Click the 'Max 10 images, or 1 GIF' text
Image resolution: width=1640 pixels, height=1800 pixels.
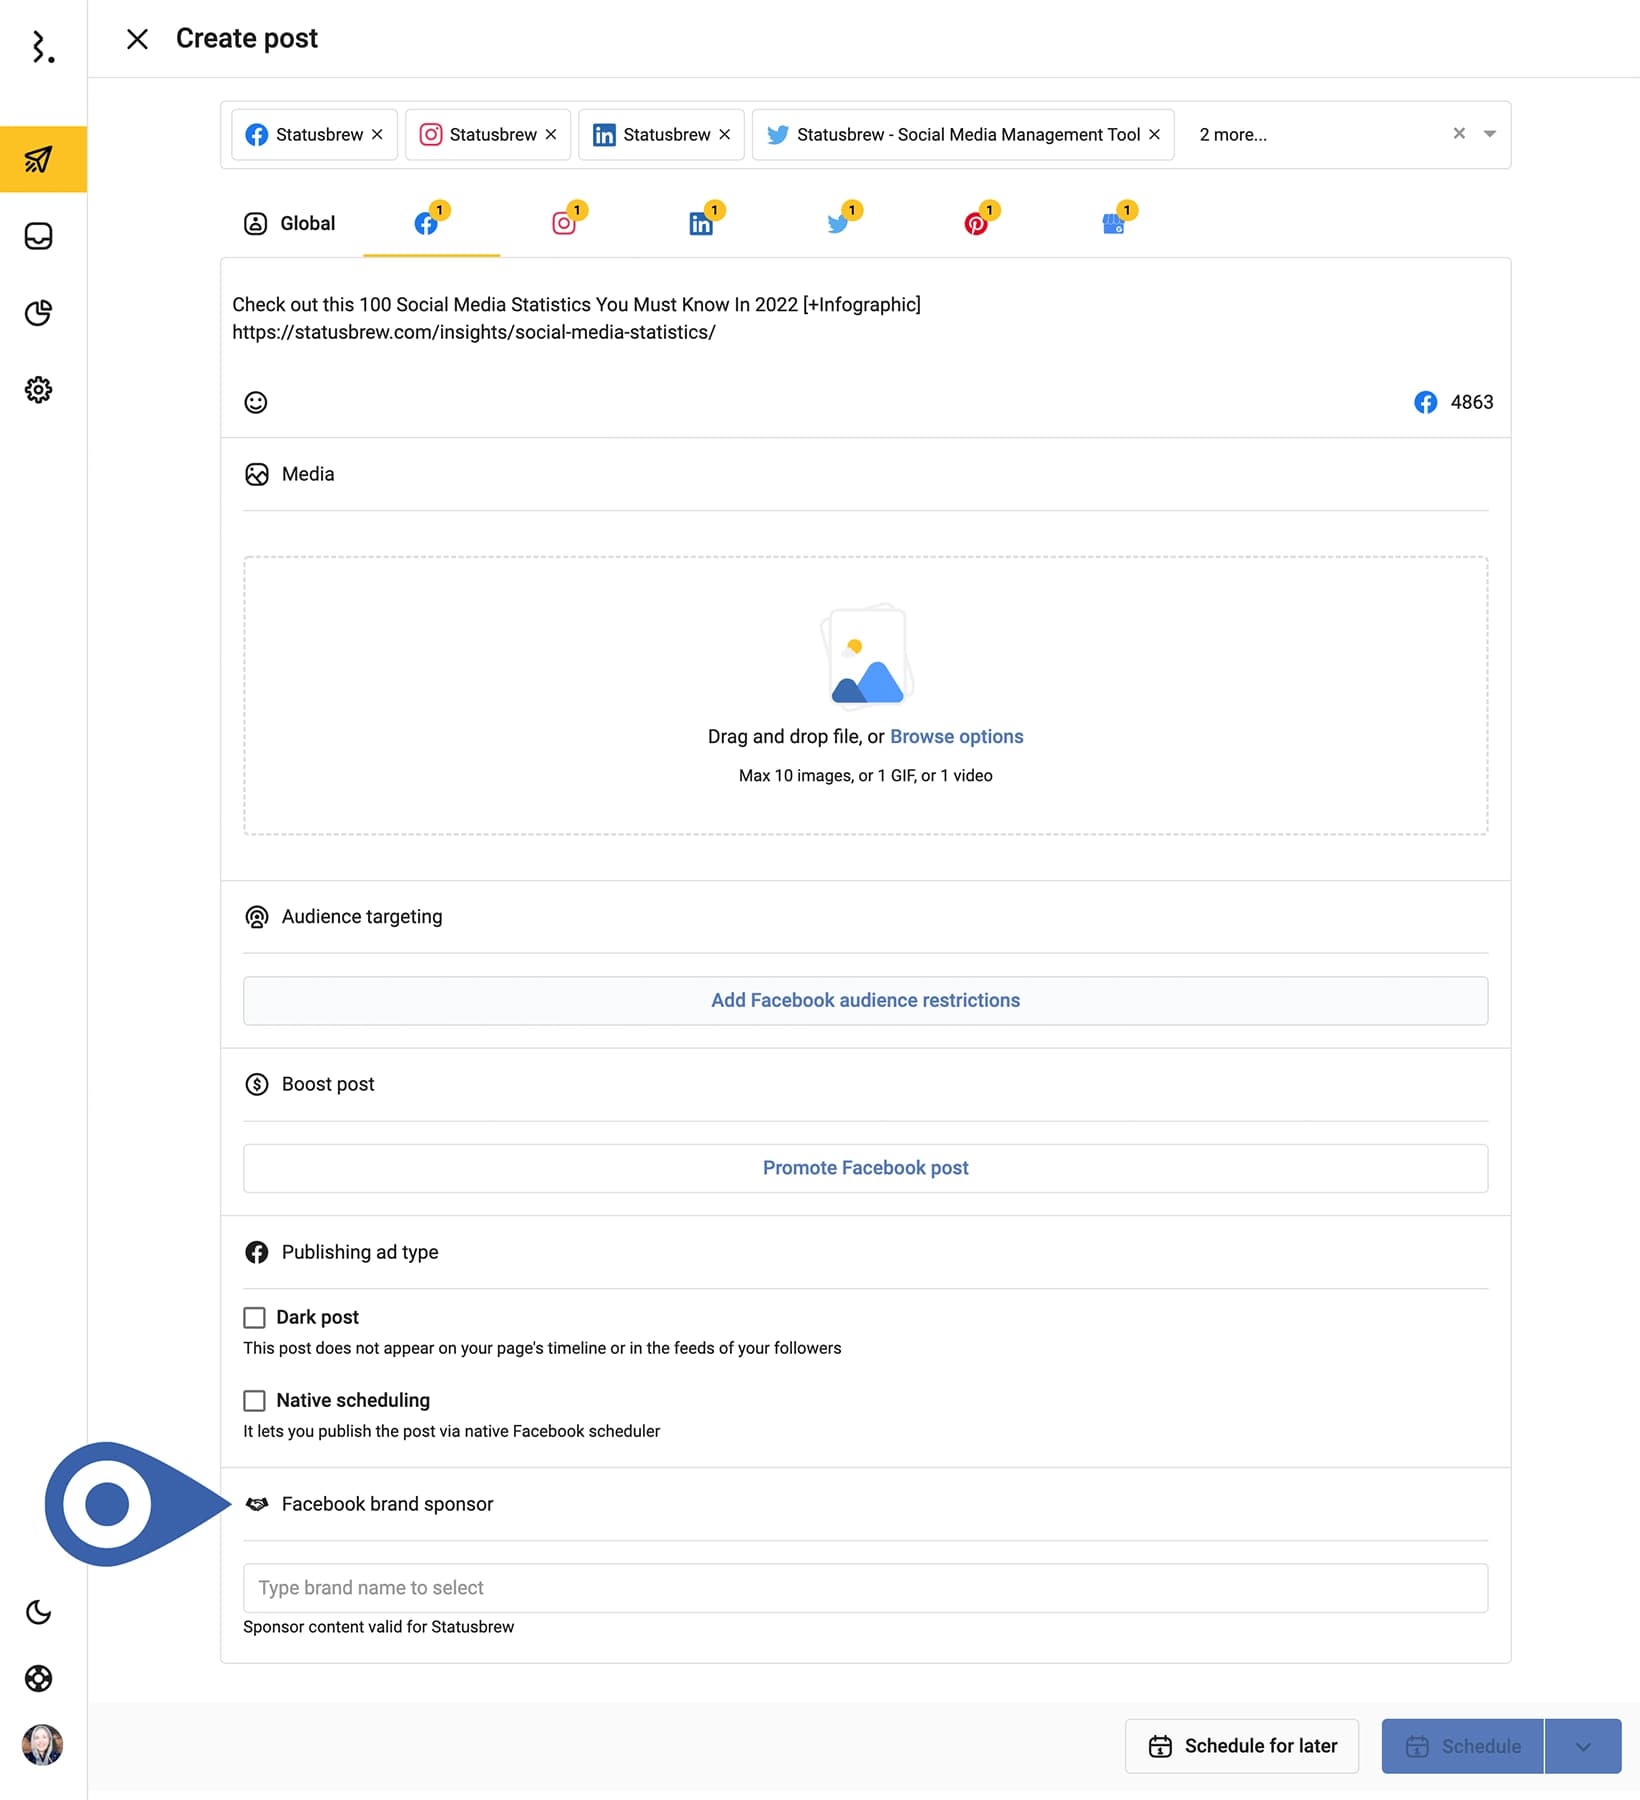pos(865,776)
